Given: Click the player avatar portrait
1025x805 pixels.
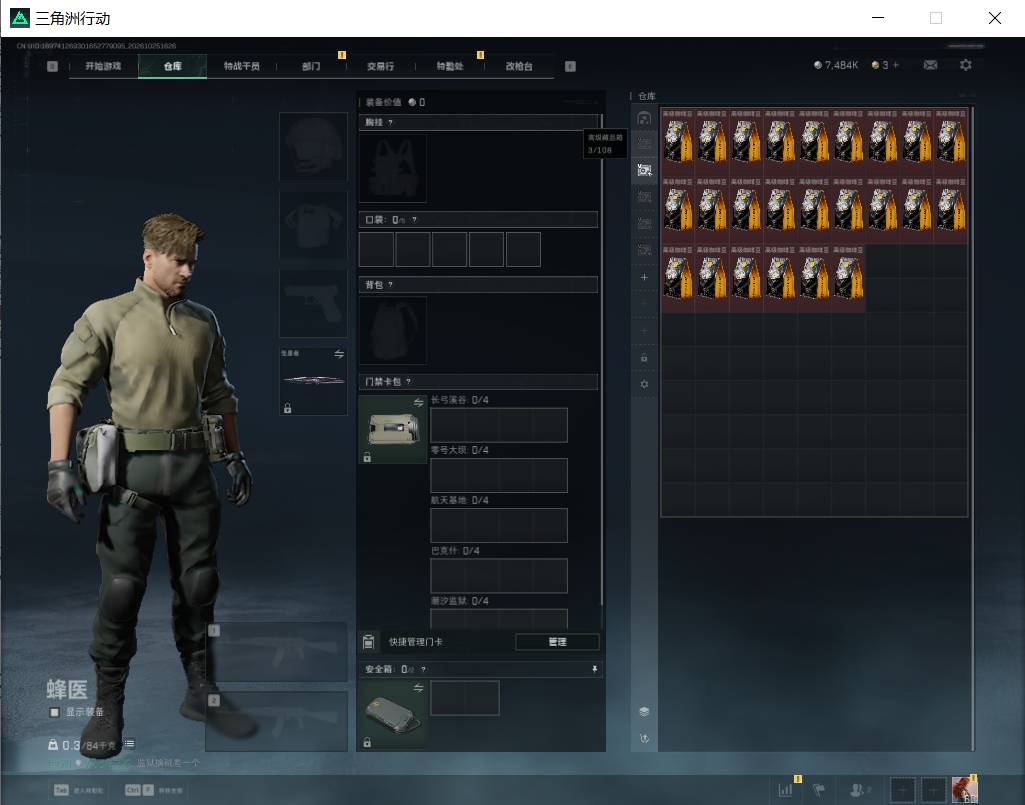Looking at the screenshot, I should click(964, 790).
